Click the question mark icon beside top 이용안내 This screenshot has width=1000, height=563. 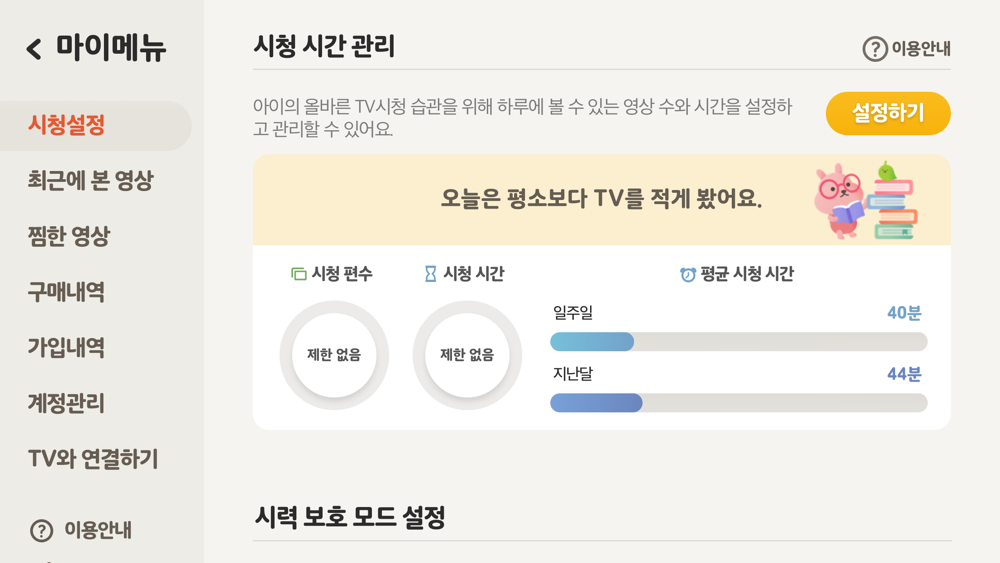tap(875, 48)
